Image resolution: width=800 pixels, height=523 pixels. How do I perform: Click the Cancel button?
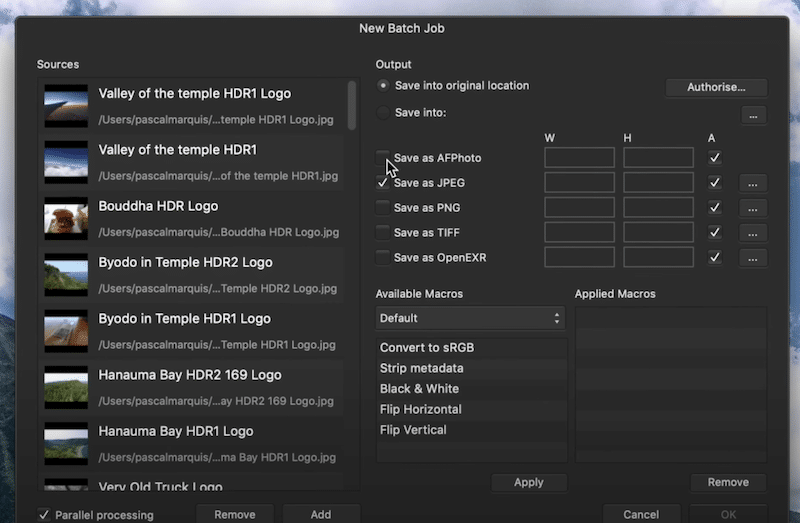point(641,514)
